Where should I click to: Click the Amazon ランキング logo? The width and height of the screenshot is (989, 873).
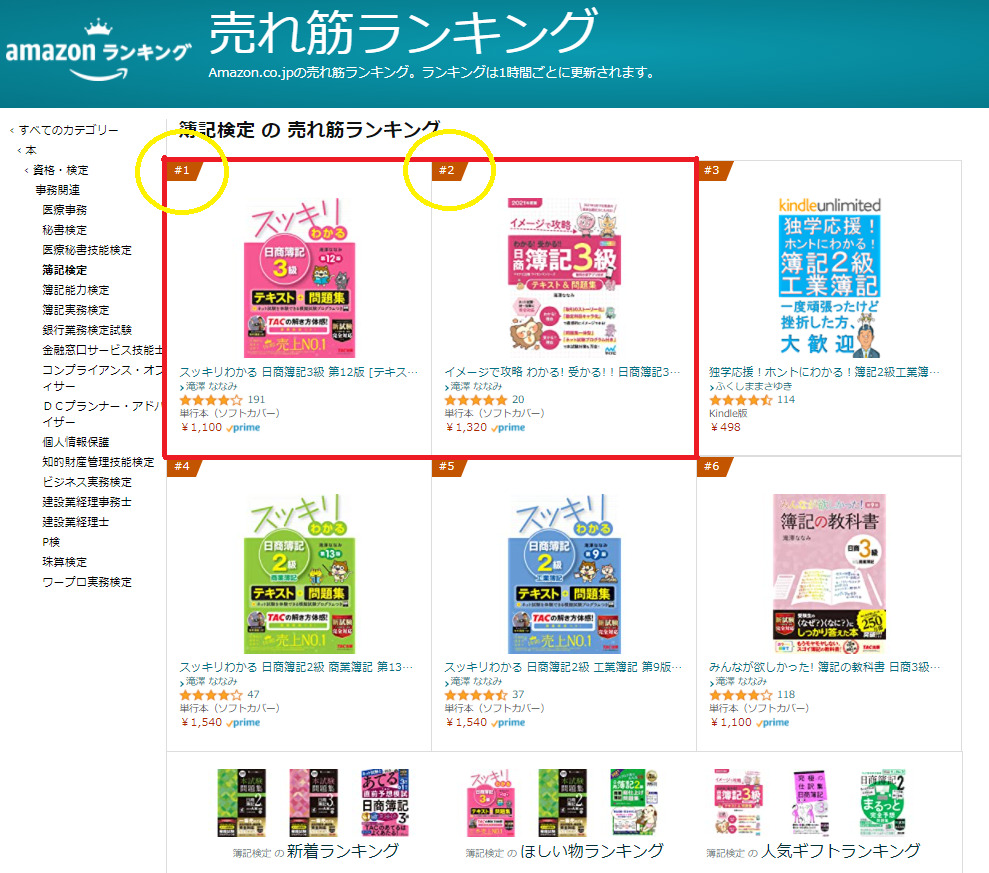[98, 52]
